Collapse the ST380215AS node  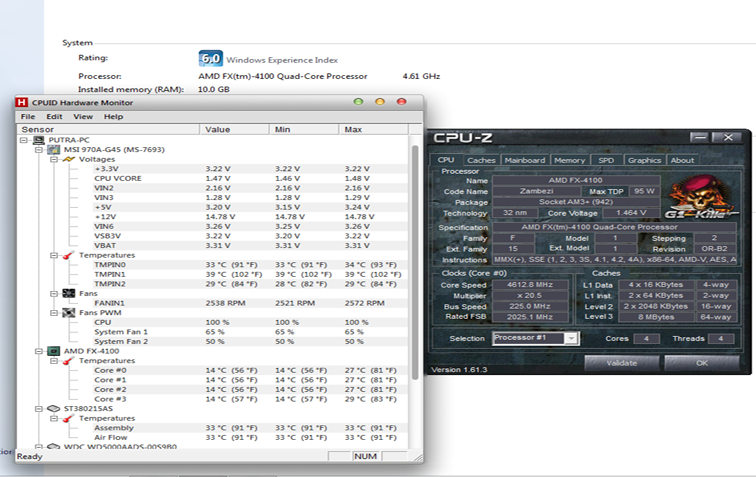coord(39,409)
